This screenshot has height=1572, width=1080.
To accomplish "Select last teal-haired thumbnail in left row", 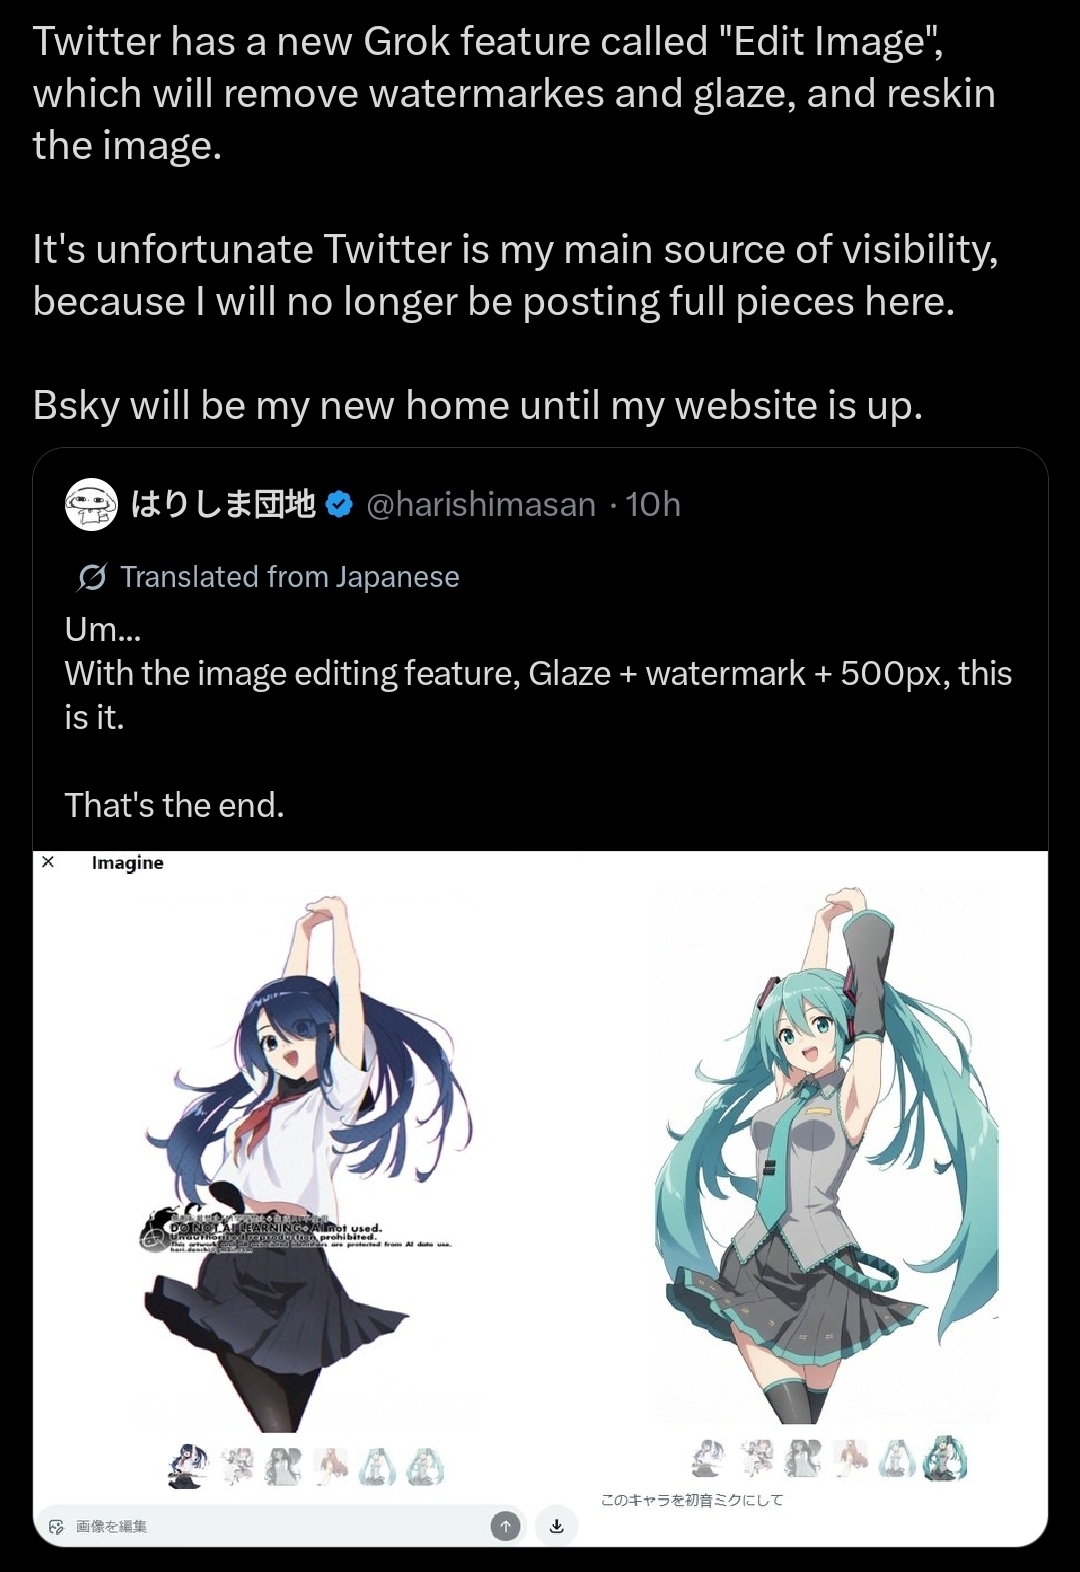I will pyautogui.click(x=425, y=1467).
